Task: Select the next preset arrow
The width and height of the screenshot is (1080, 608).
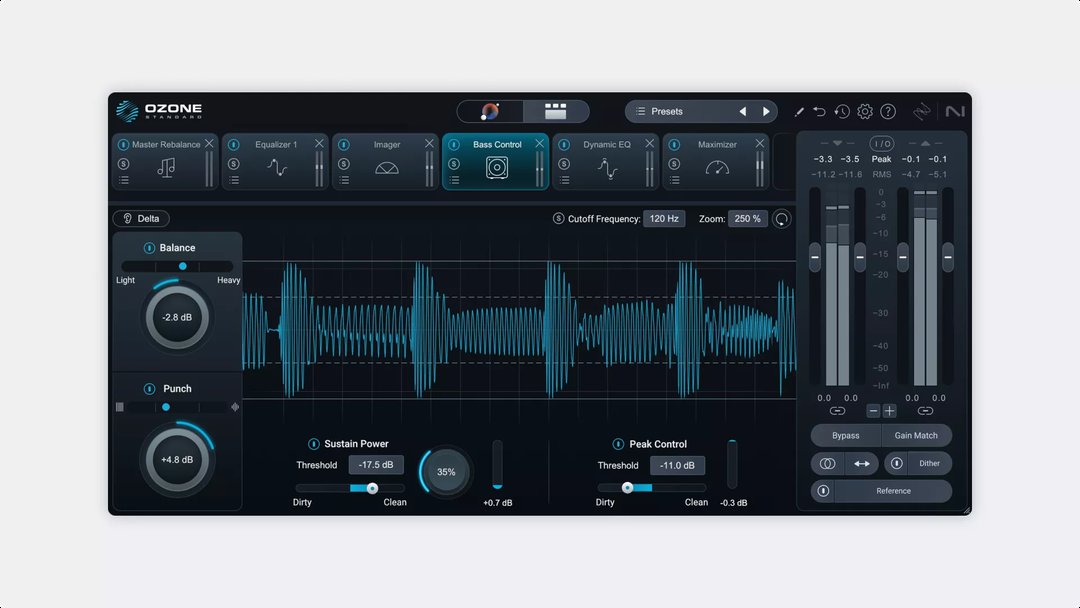Action: [766, 112]
